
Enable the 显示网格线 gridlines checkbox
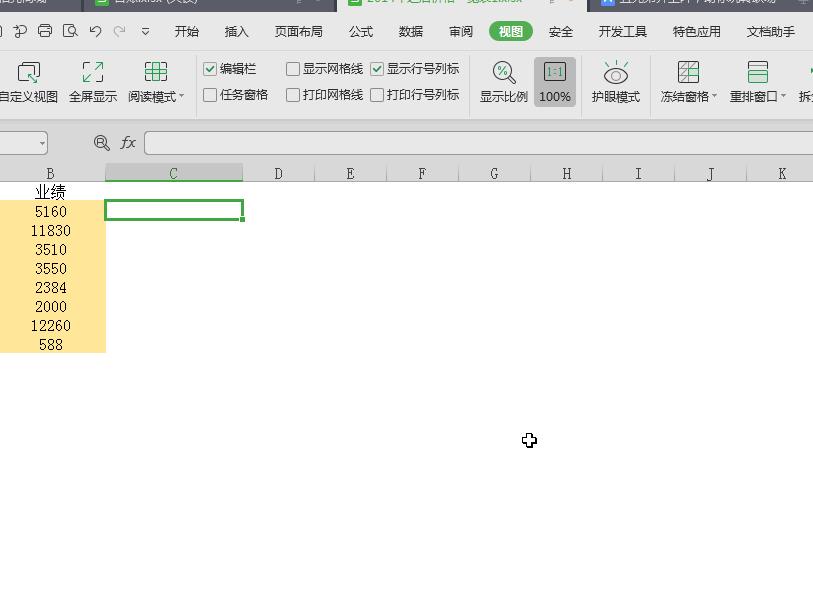tap(292, 69)
